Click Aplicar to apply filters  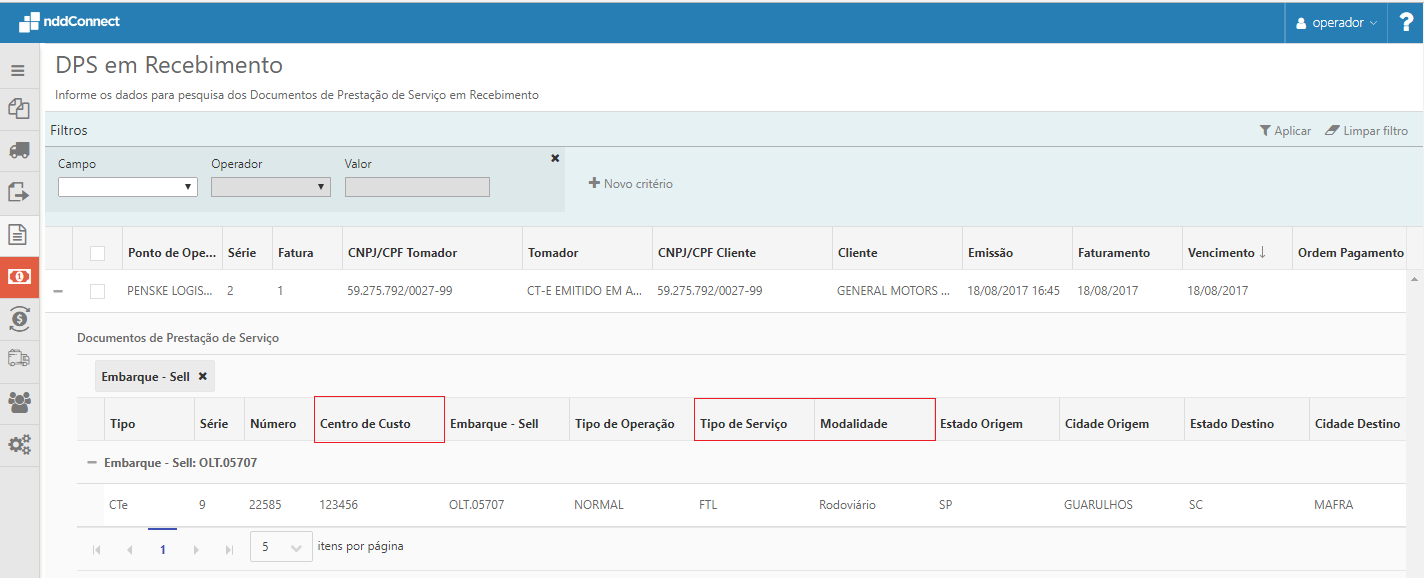click(x=1285, y=131)
